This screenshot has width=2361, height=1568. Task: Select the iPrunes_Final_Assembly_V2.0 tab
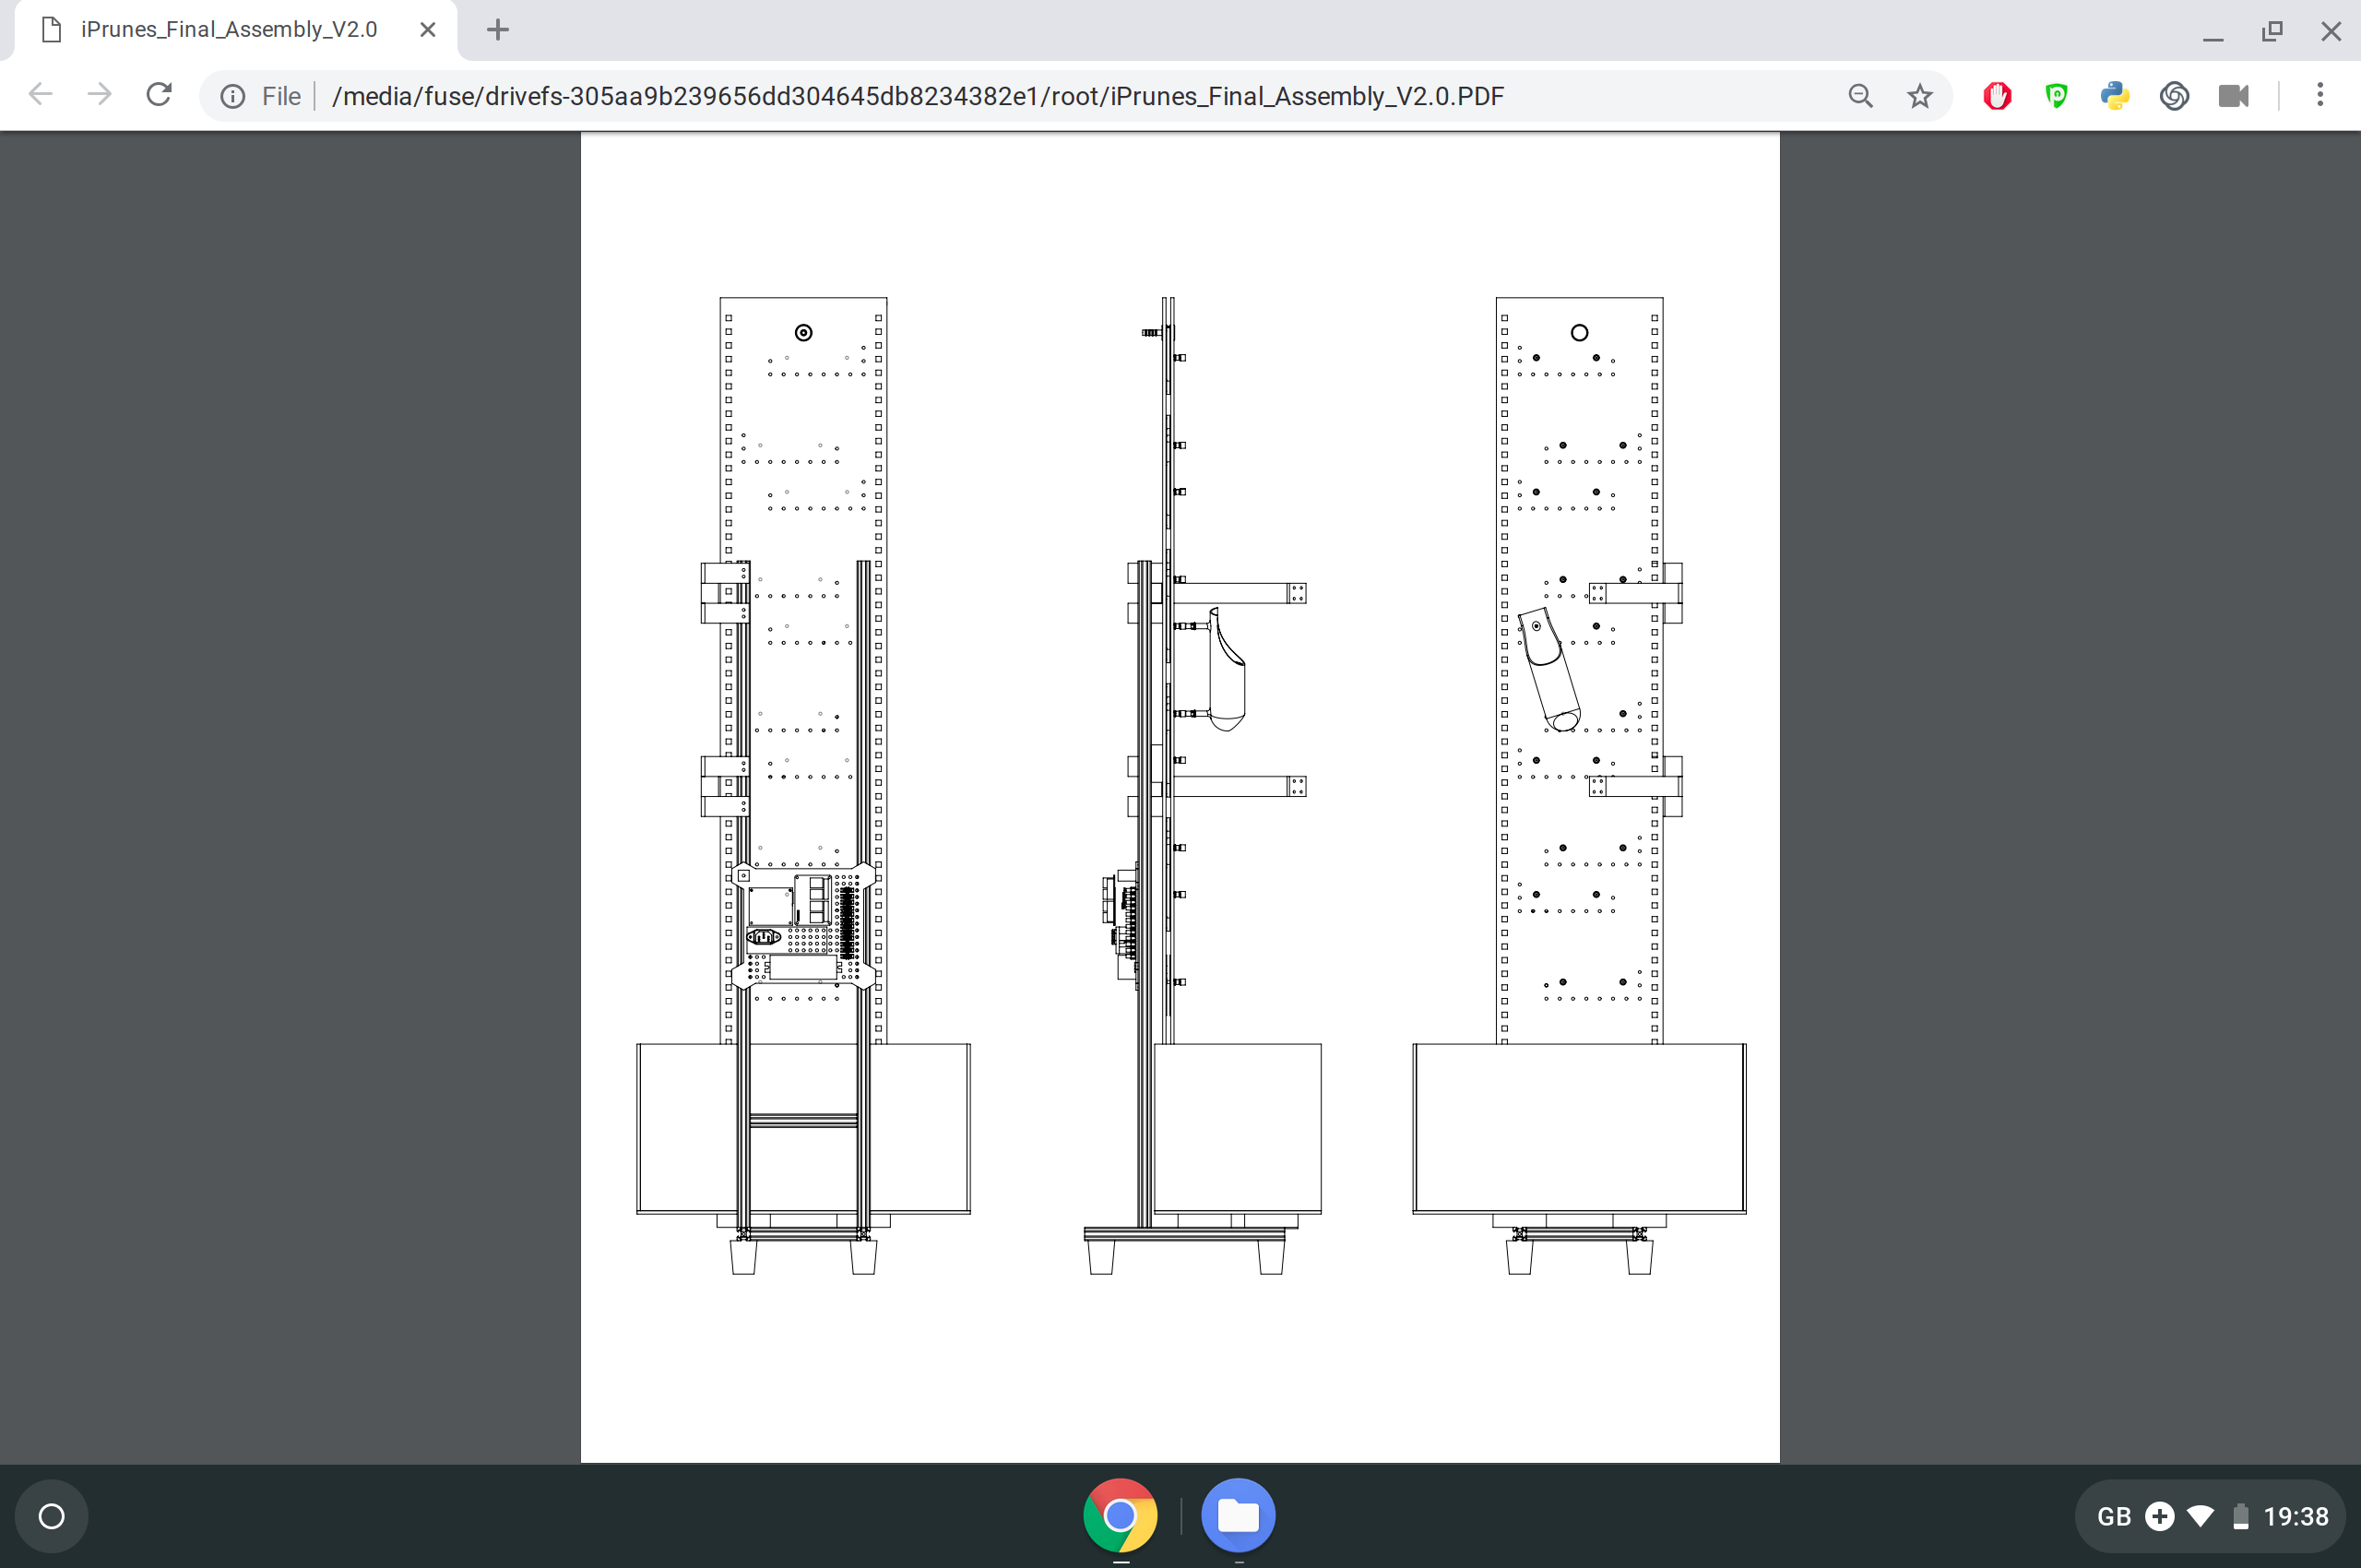coord(228,29)
